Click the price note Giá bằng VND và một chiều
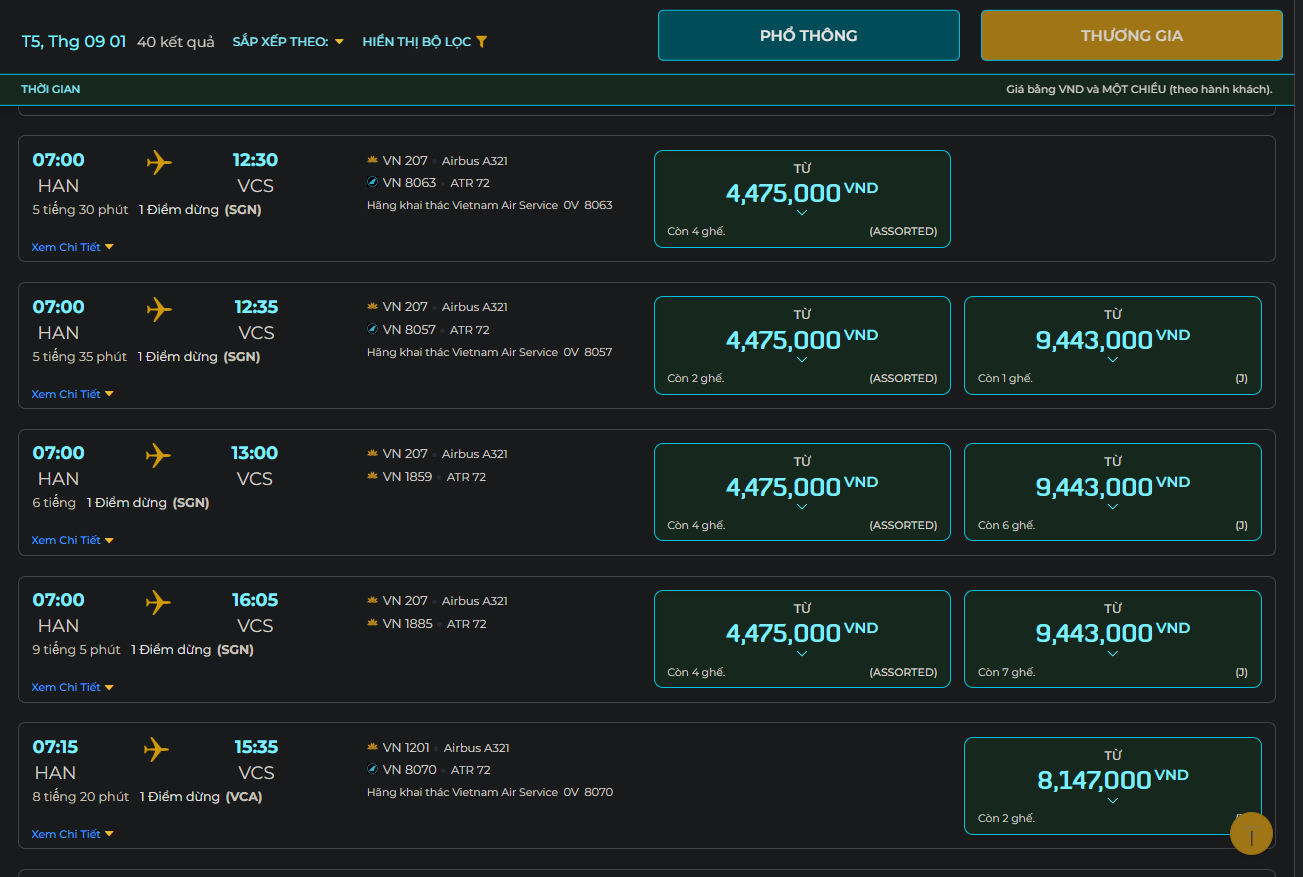 tap(1139, 89)
